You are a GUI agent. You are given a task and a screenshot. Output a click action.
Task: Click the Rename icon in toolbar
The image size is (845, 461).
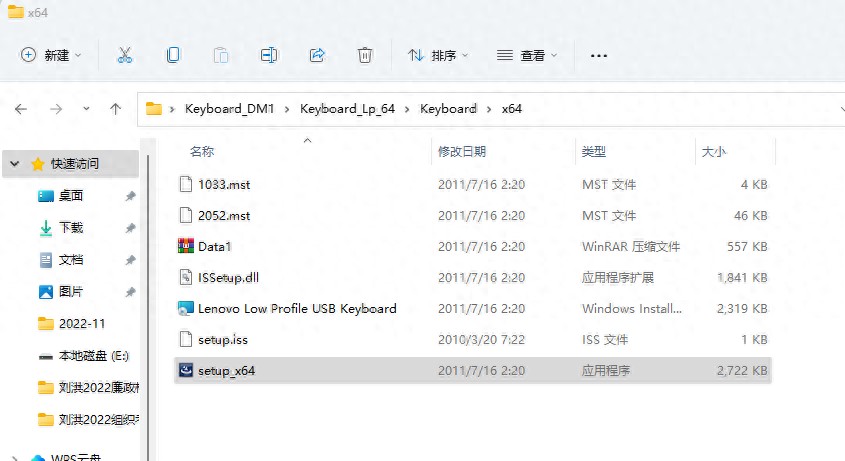269,55
